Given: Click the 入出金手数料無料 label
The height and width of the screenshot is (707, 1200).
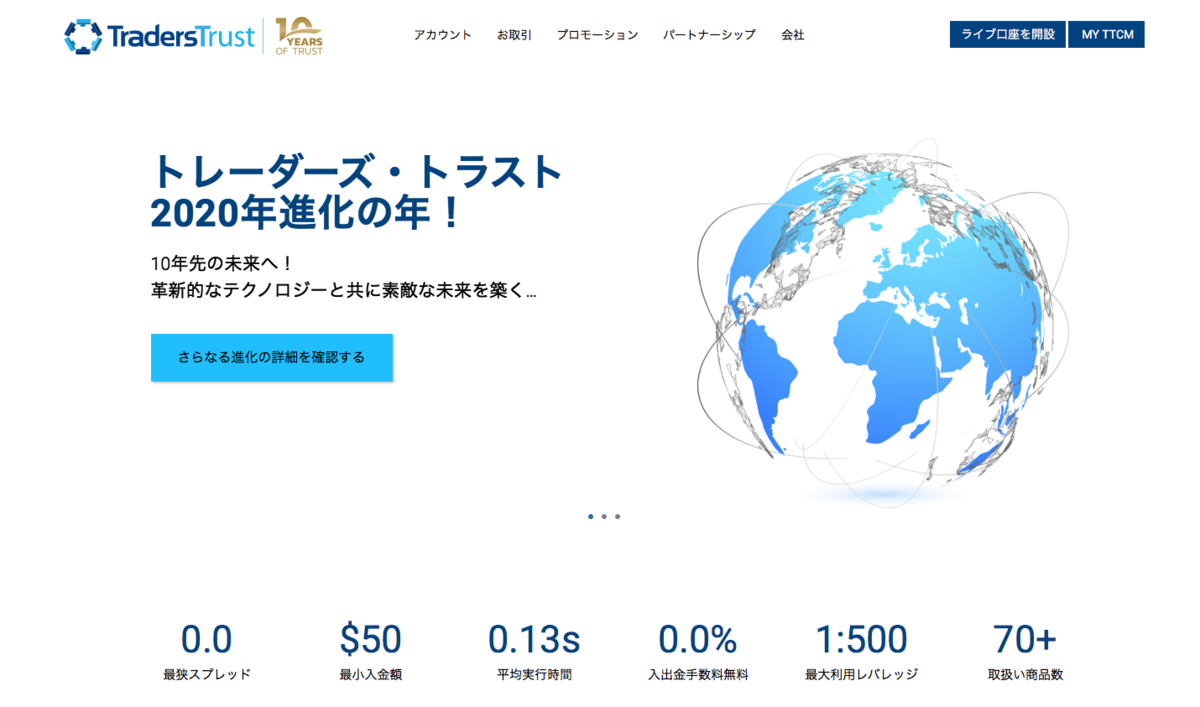Looking at the screenshot, I should click(697, 675).
